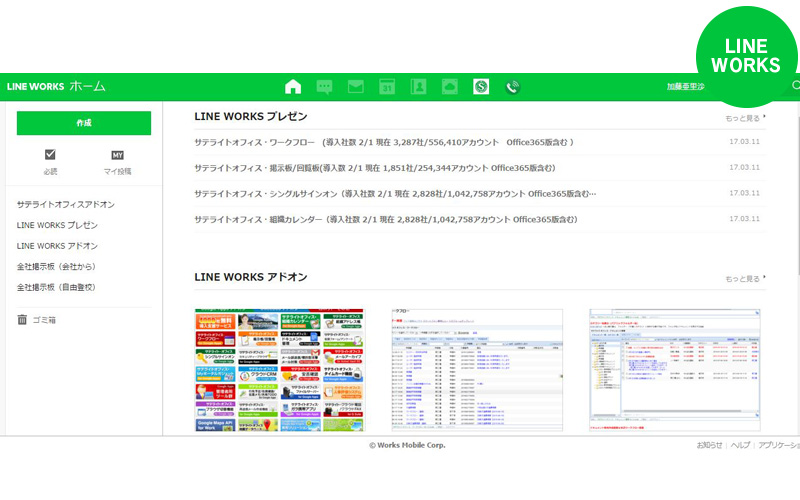Screen dimensions: 800x500
Task: Click もっと見る for LINE WORKS アドオン
Action: (x=745, y=279)
